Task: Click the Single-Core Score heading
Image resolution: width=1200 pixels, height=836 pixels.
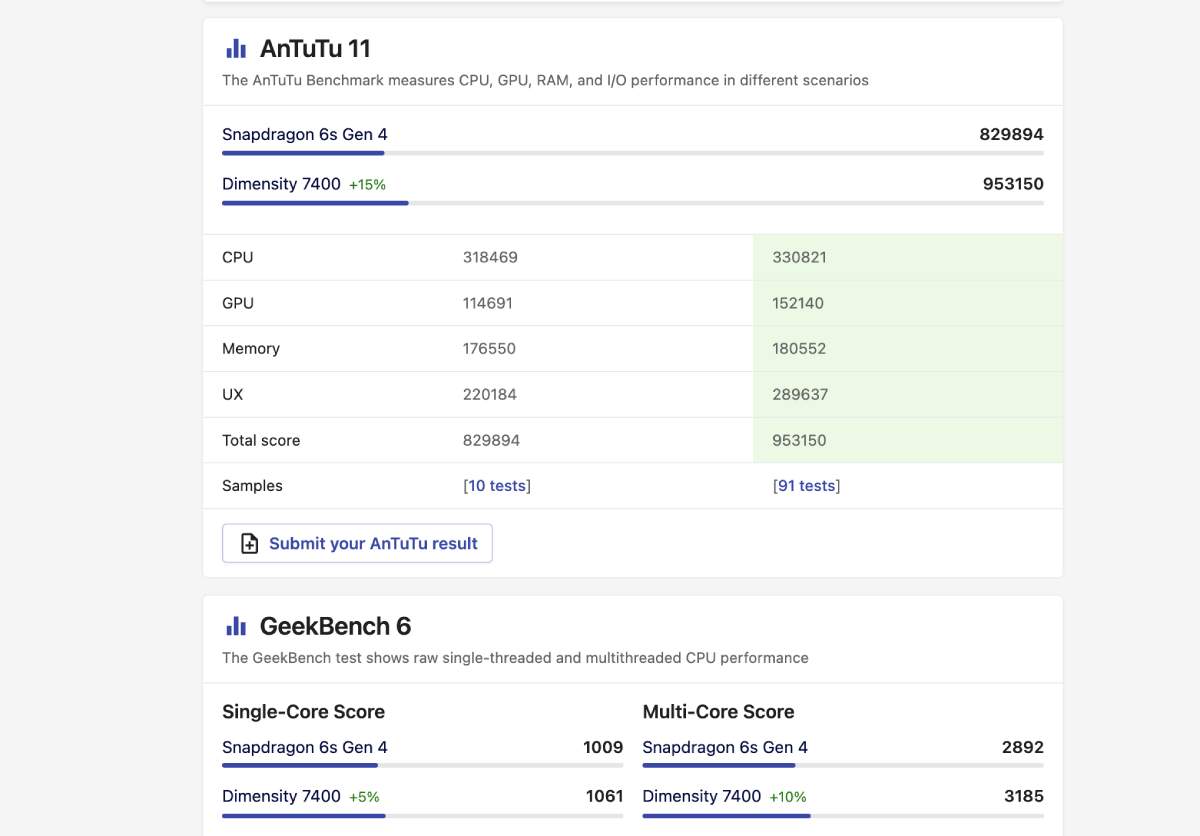Action: point(303,712)
